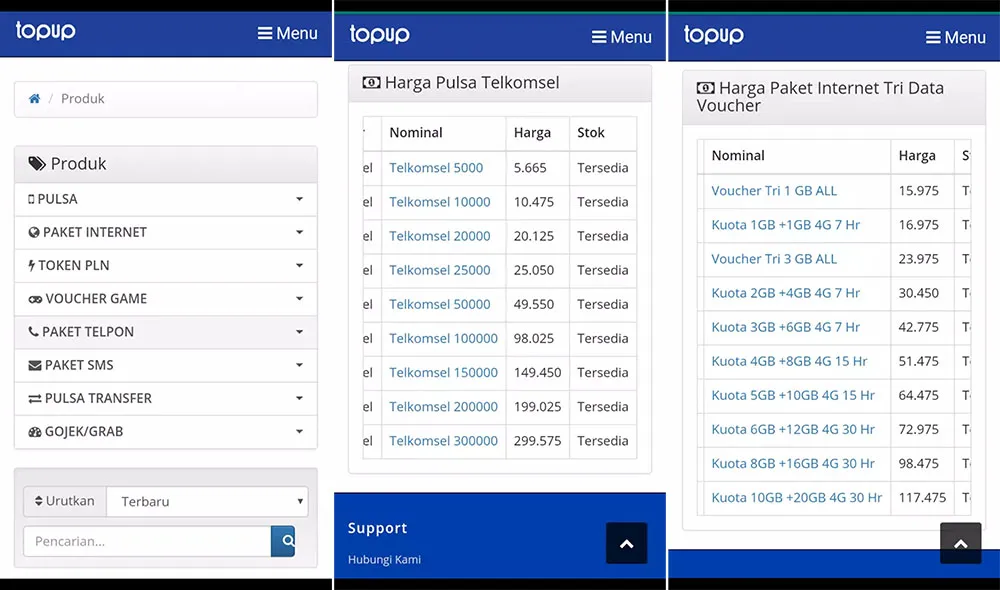
Task: Expand the TOKEN PLN category
Action: point(166,265)
